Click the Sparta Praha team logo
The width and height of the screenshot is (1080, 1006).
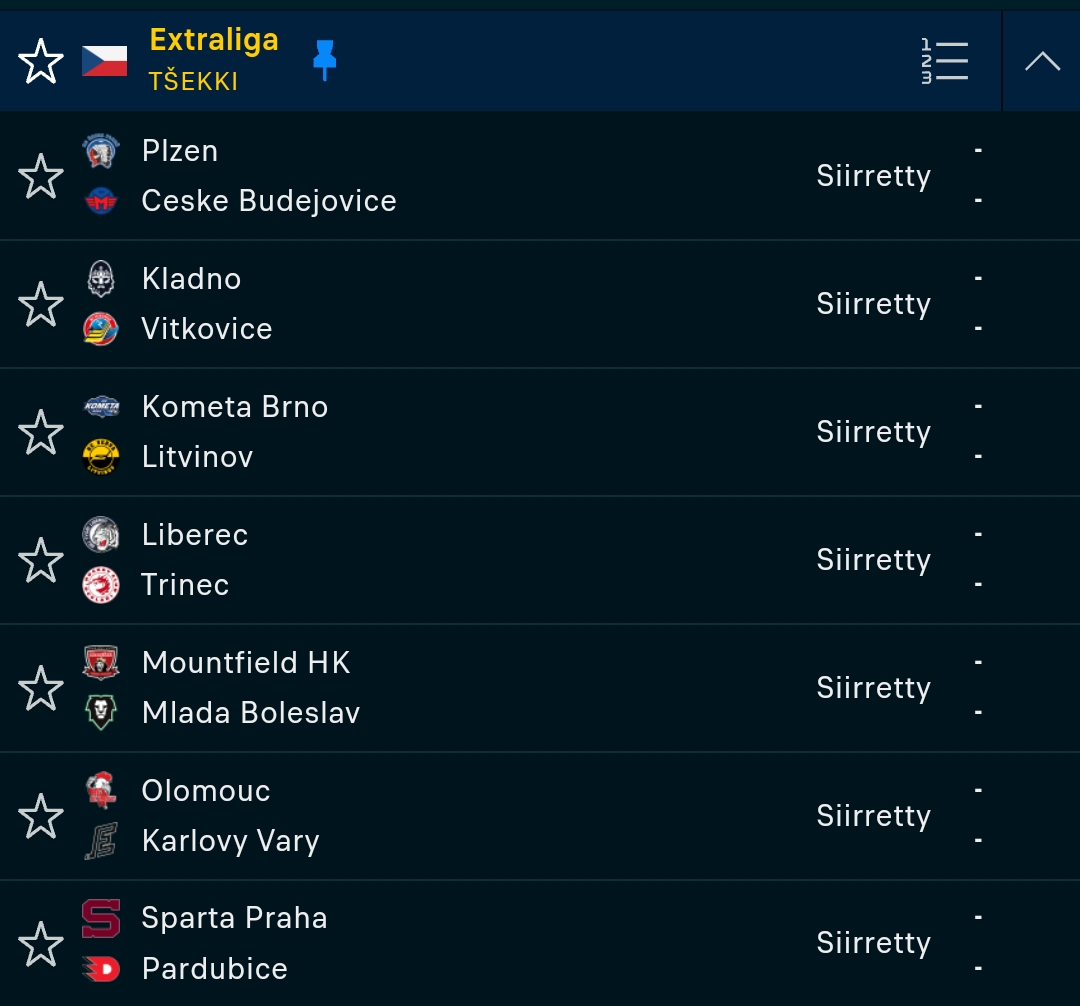[x=101, y=919]
